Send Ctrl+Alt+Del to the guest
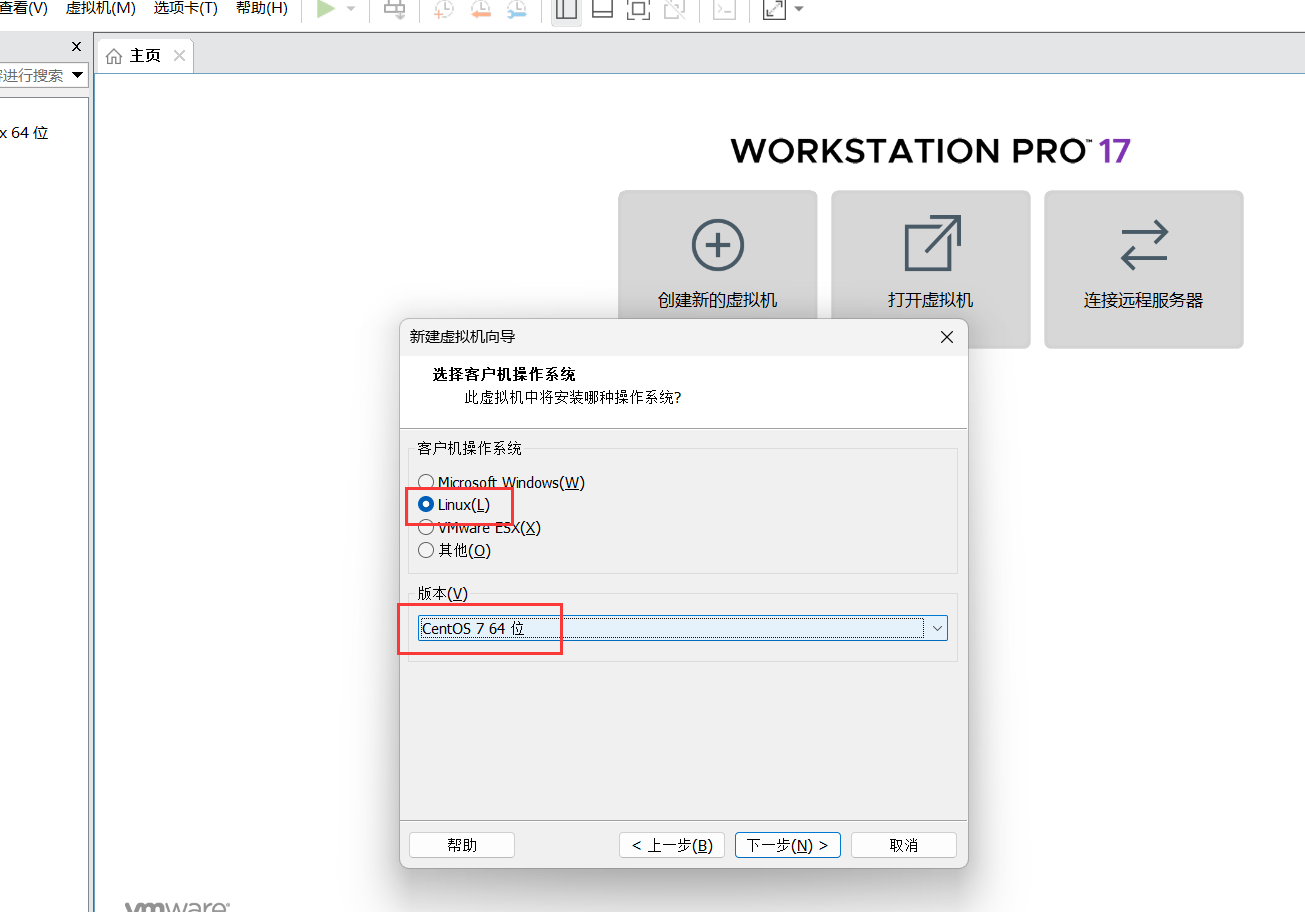Image resolution: width=1305 pixels, height=912 pixels. [x=394, y=10]
